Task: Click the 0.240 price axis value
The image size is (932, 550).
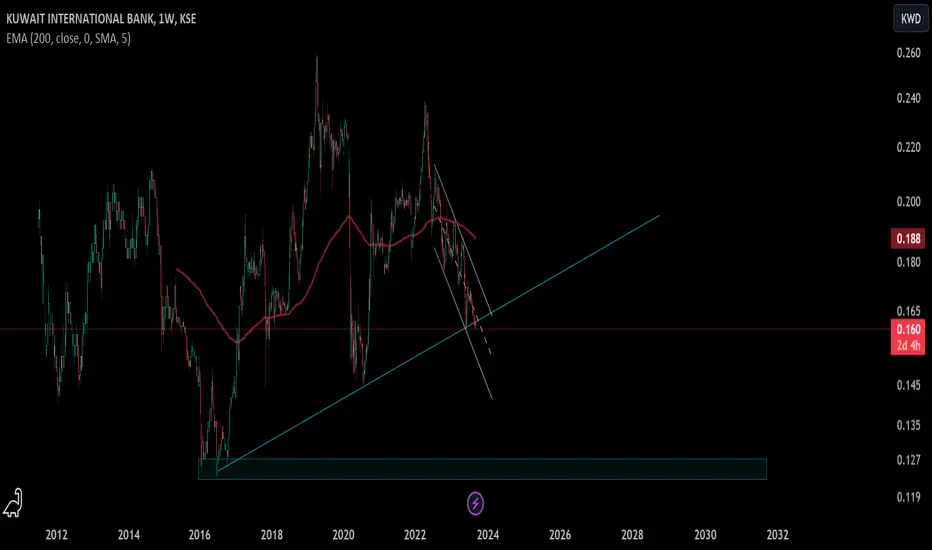Action: coord(908,98)
